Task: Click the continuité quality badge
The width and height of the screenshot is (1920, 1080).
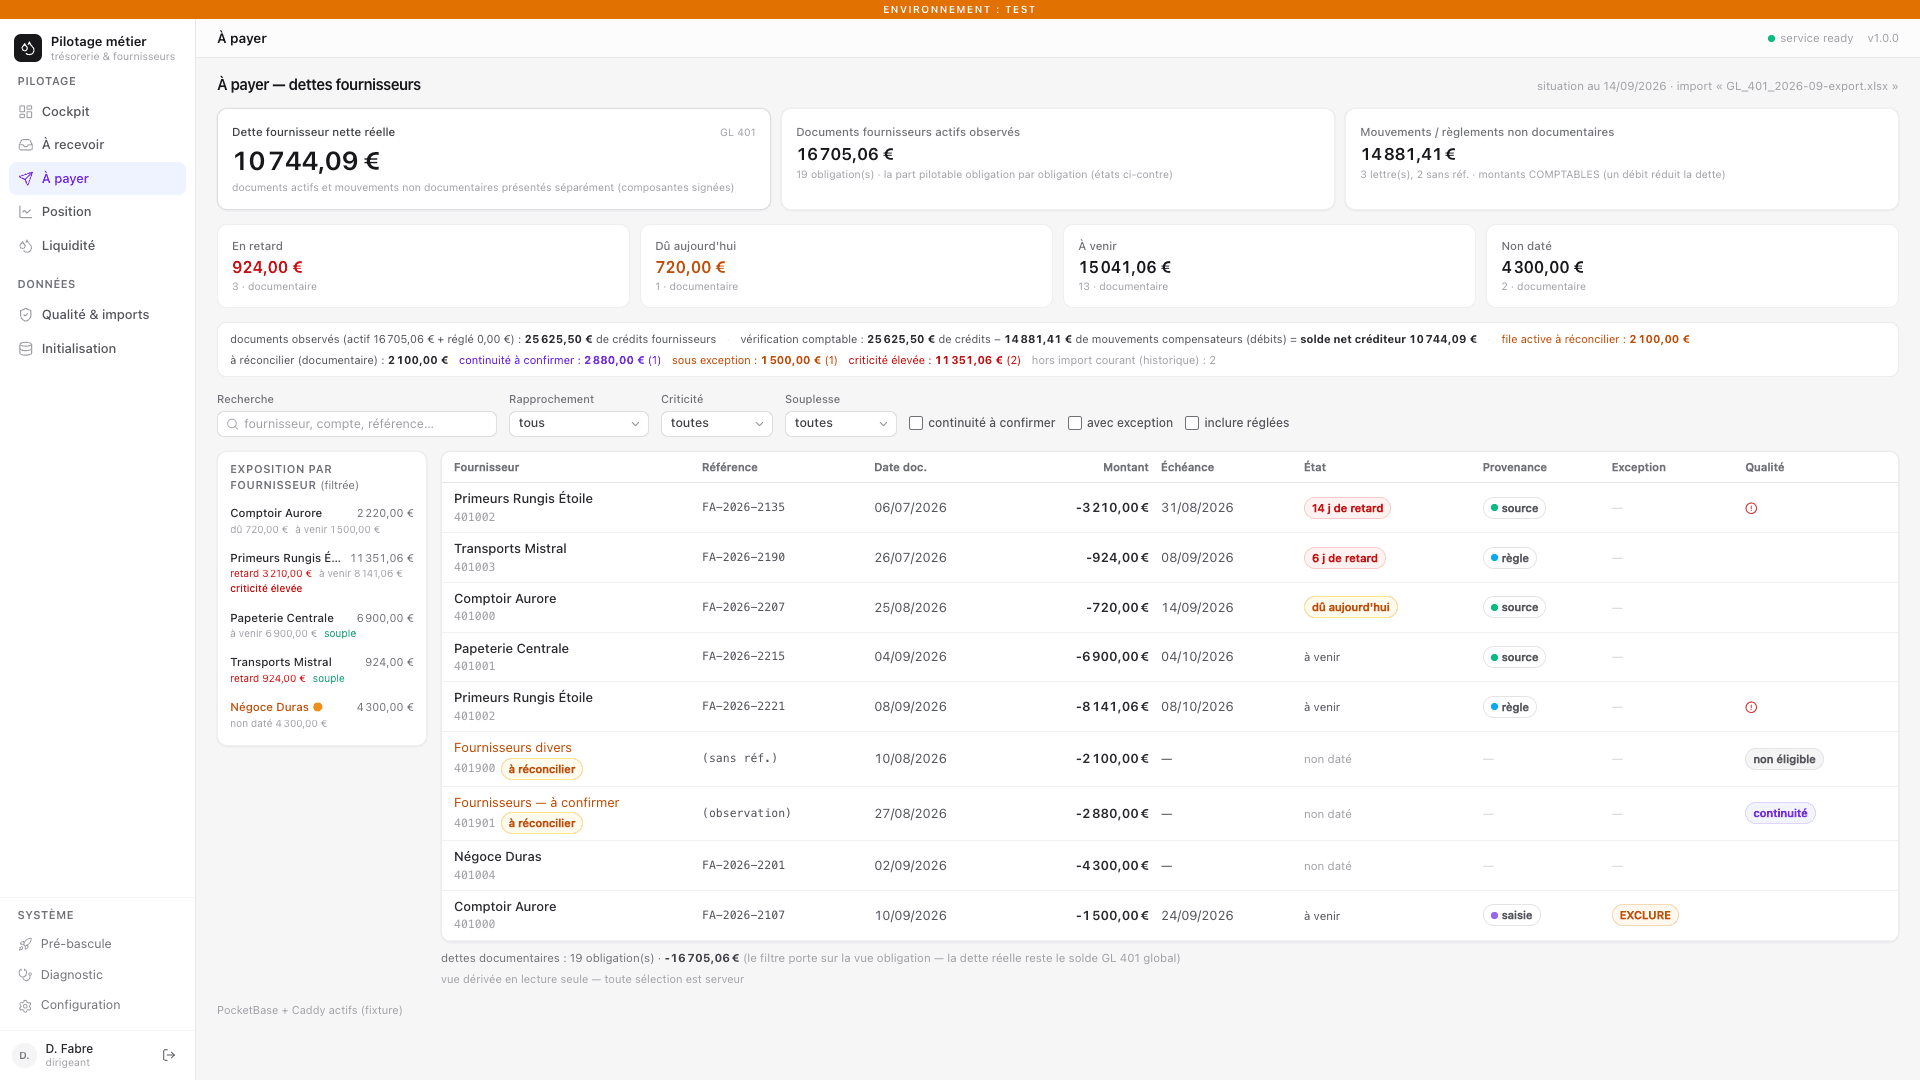Action: (x=1780, y=814)
